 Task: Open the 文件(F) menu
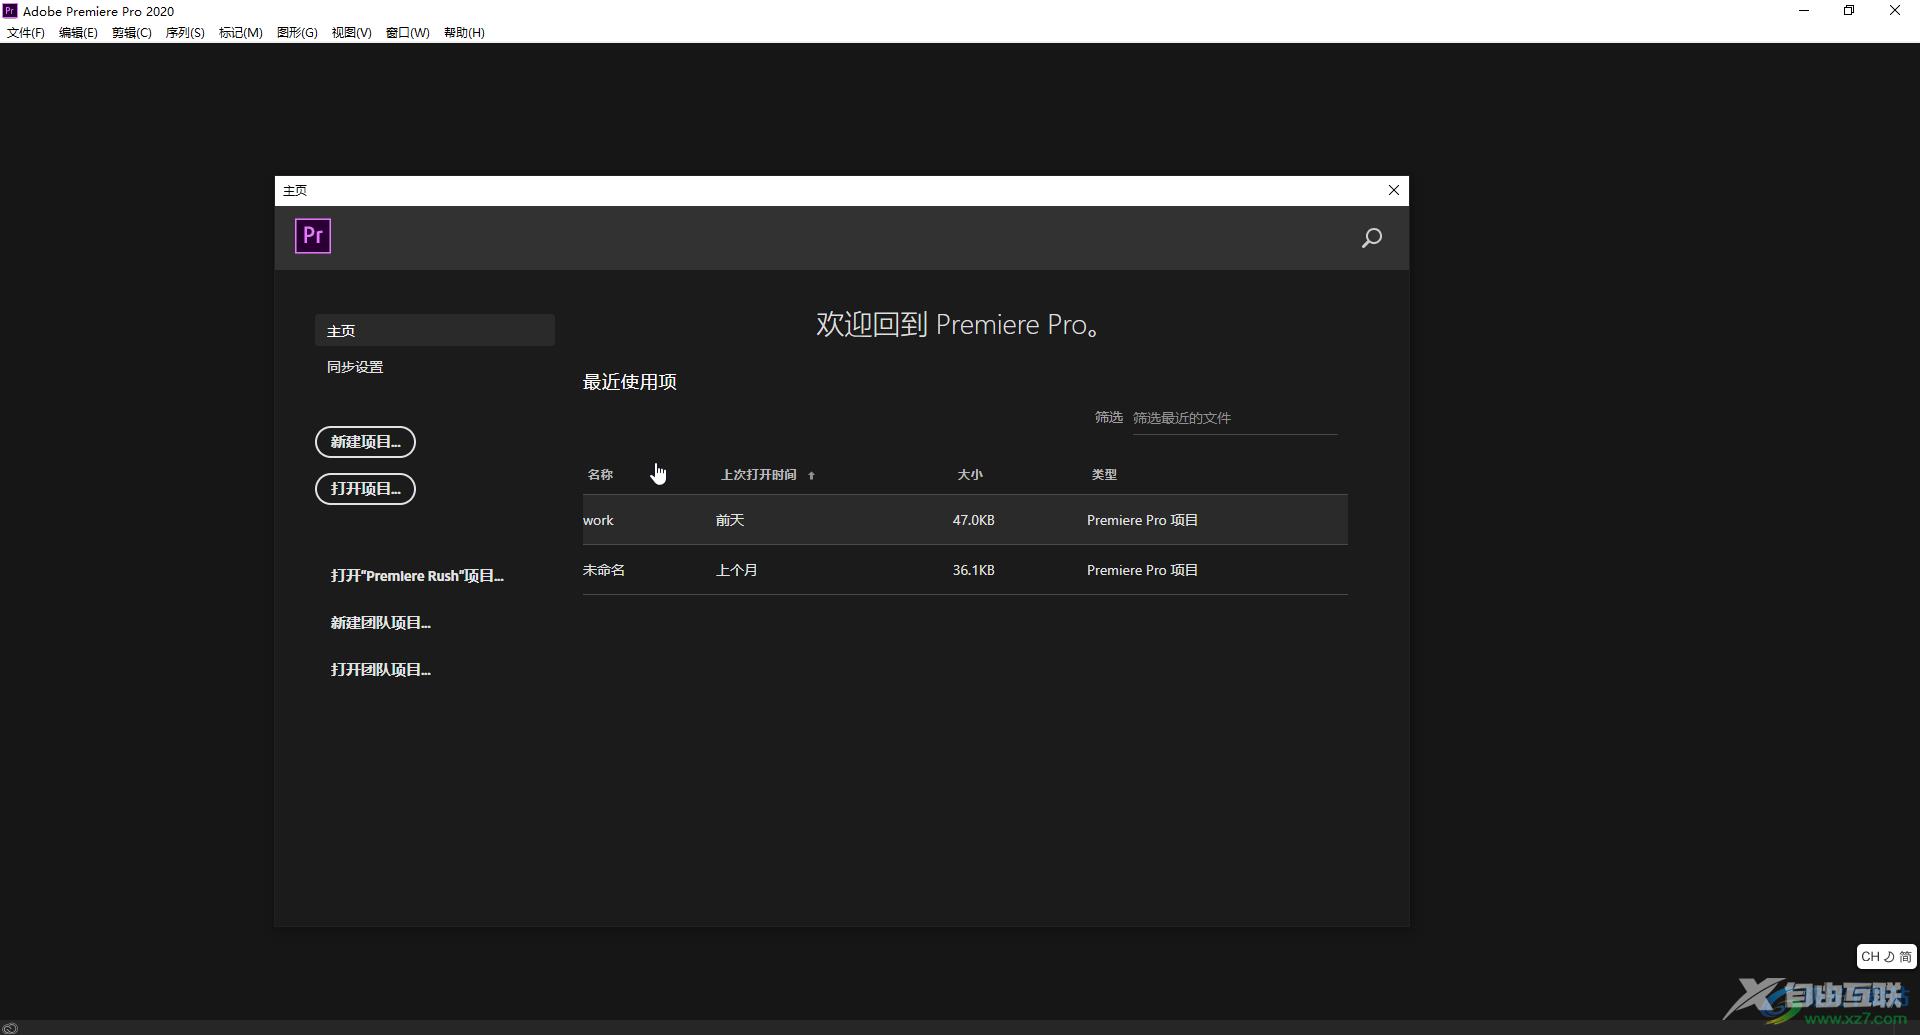[x=26, y=32]
